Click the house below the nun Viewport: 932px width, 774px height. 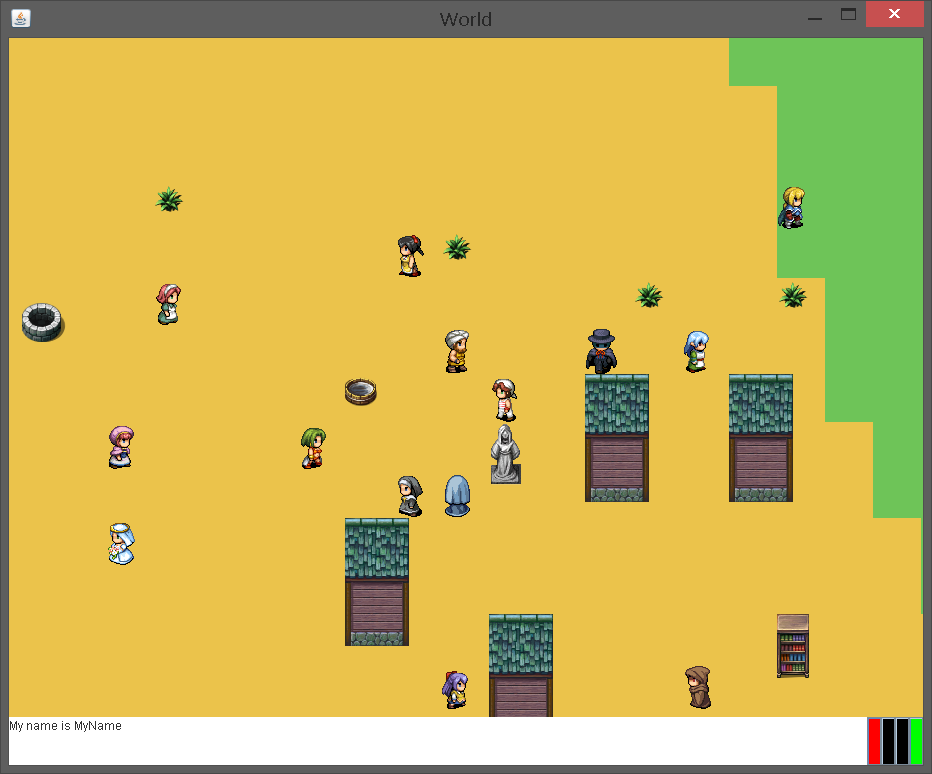pos(377,582)
